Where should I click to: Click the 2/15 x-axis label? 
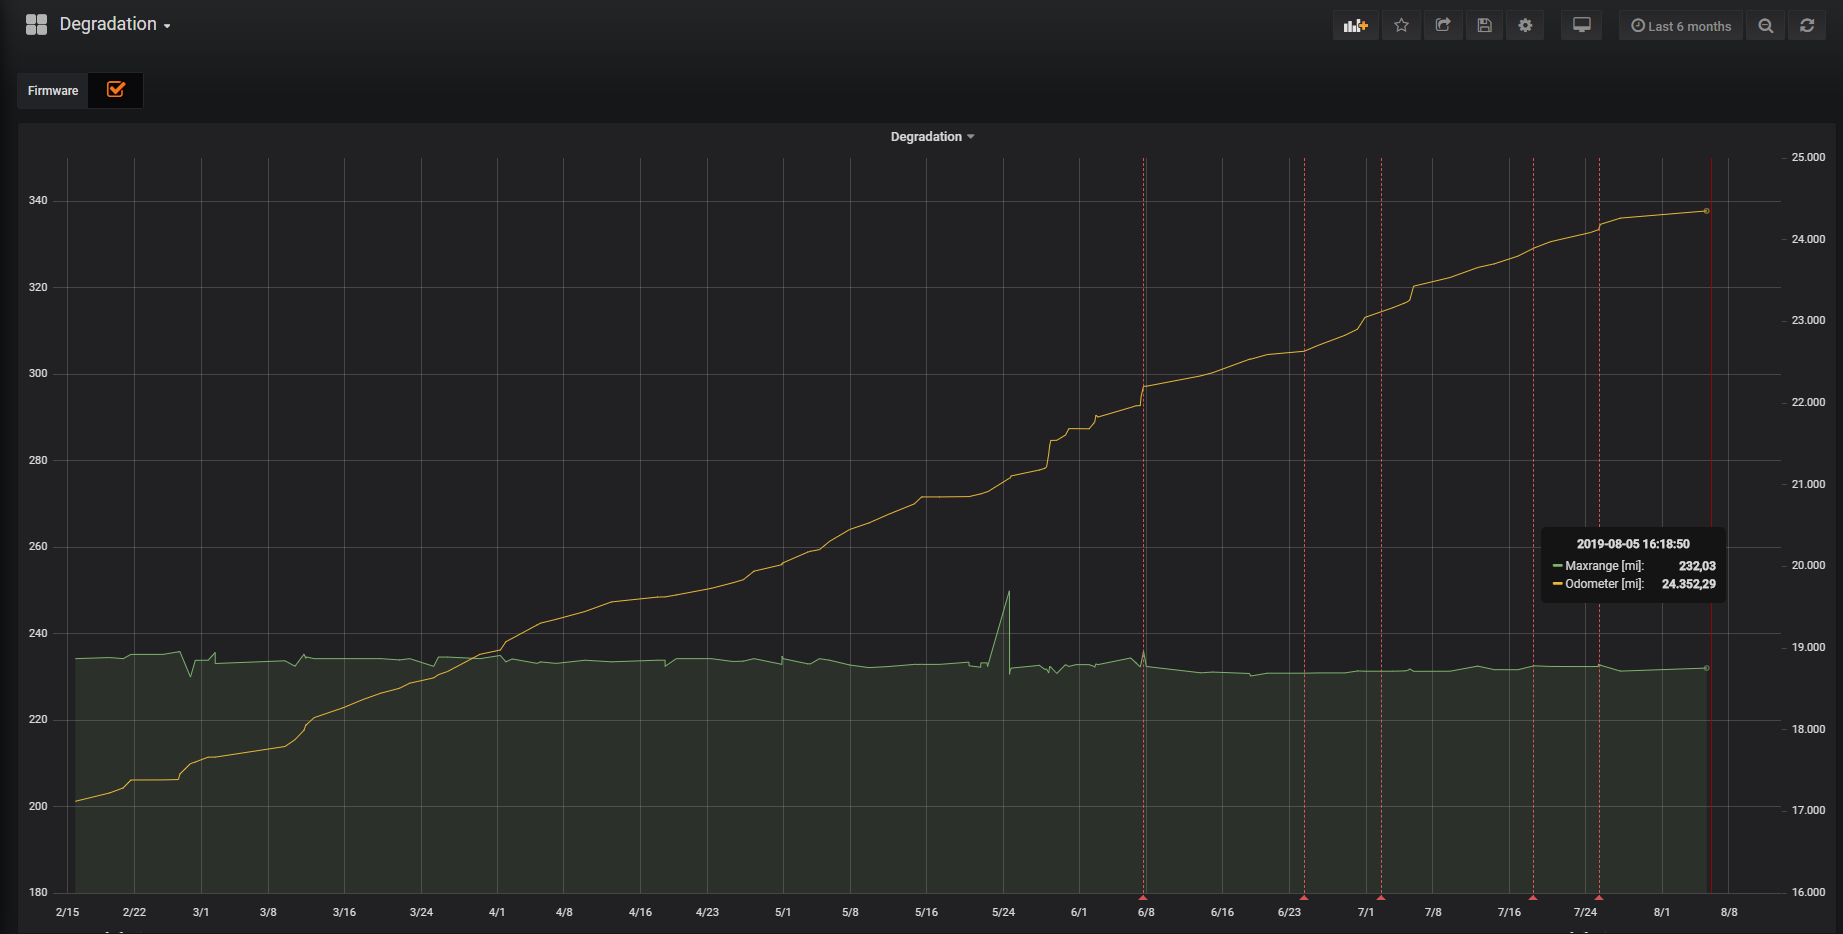coord(67,912)
